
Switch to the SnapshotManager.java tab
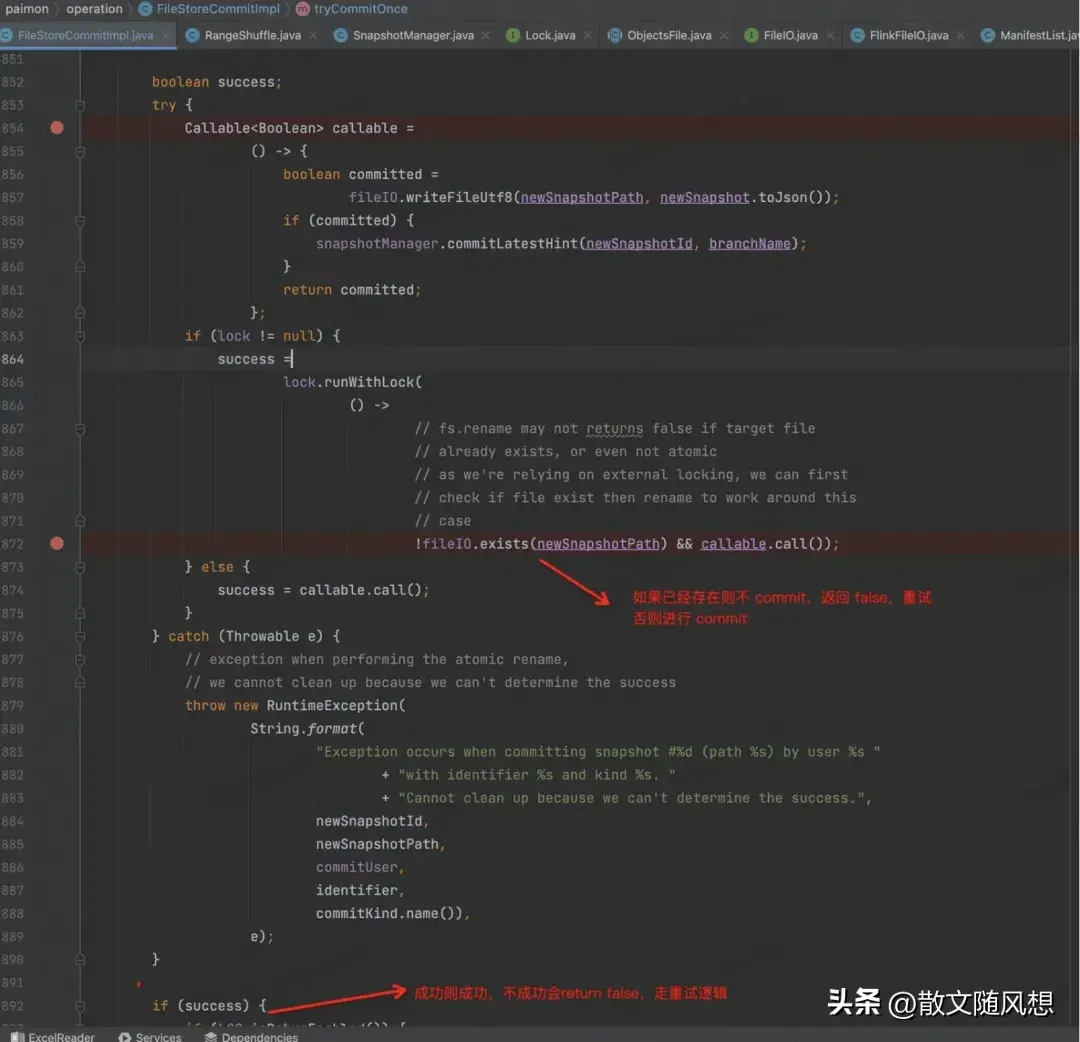(413, 35)
